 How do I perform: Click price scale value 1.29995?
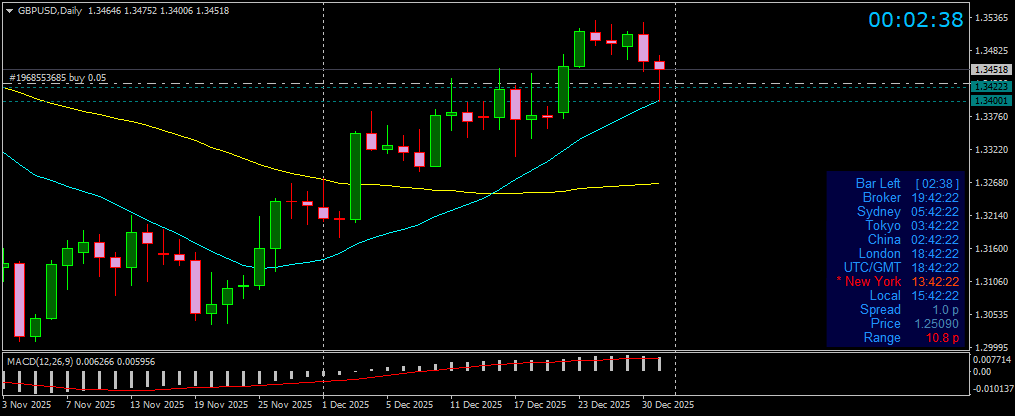point(992,348)
